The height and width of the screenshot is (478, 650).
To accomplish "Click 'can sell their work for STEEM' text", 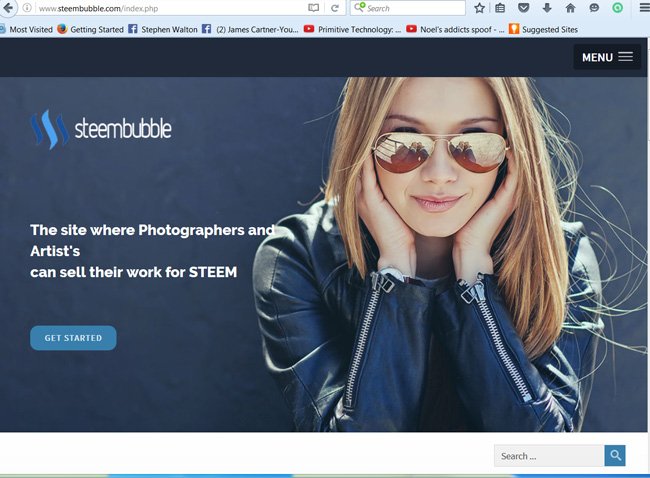I will (x=133, y=272).
